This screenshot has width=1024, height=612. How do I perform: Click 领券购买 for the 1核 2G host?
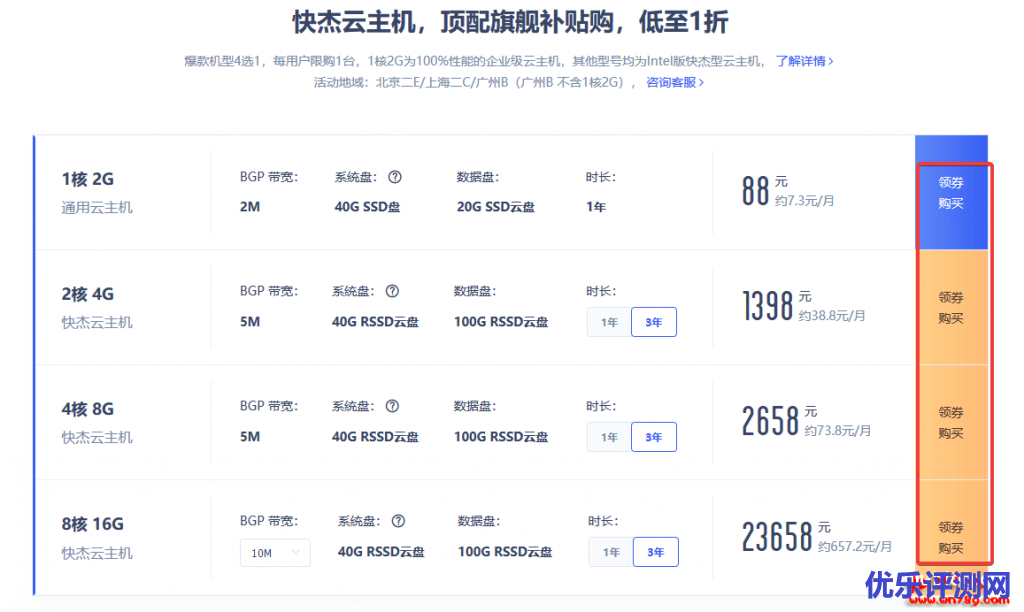tap(951, 193)
